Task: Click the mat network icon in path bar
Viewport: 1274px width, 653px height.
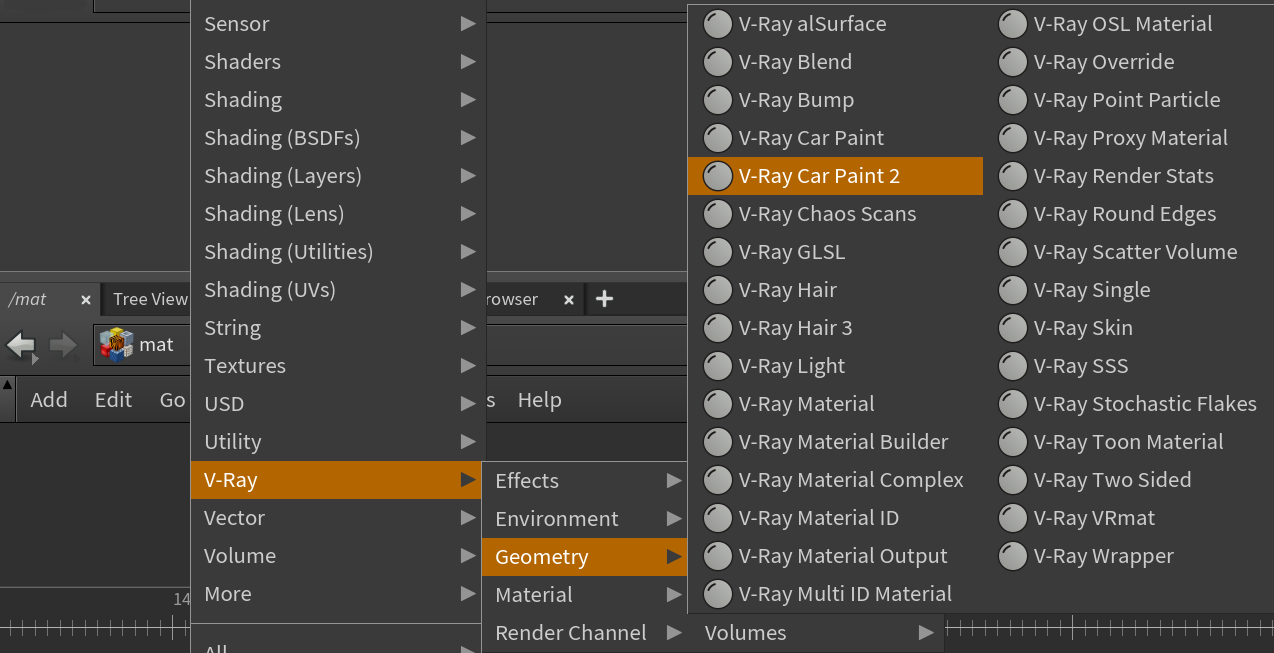Action: coord(116,345)
